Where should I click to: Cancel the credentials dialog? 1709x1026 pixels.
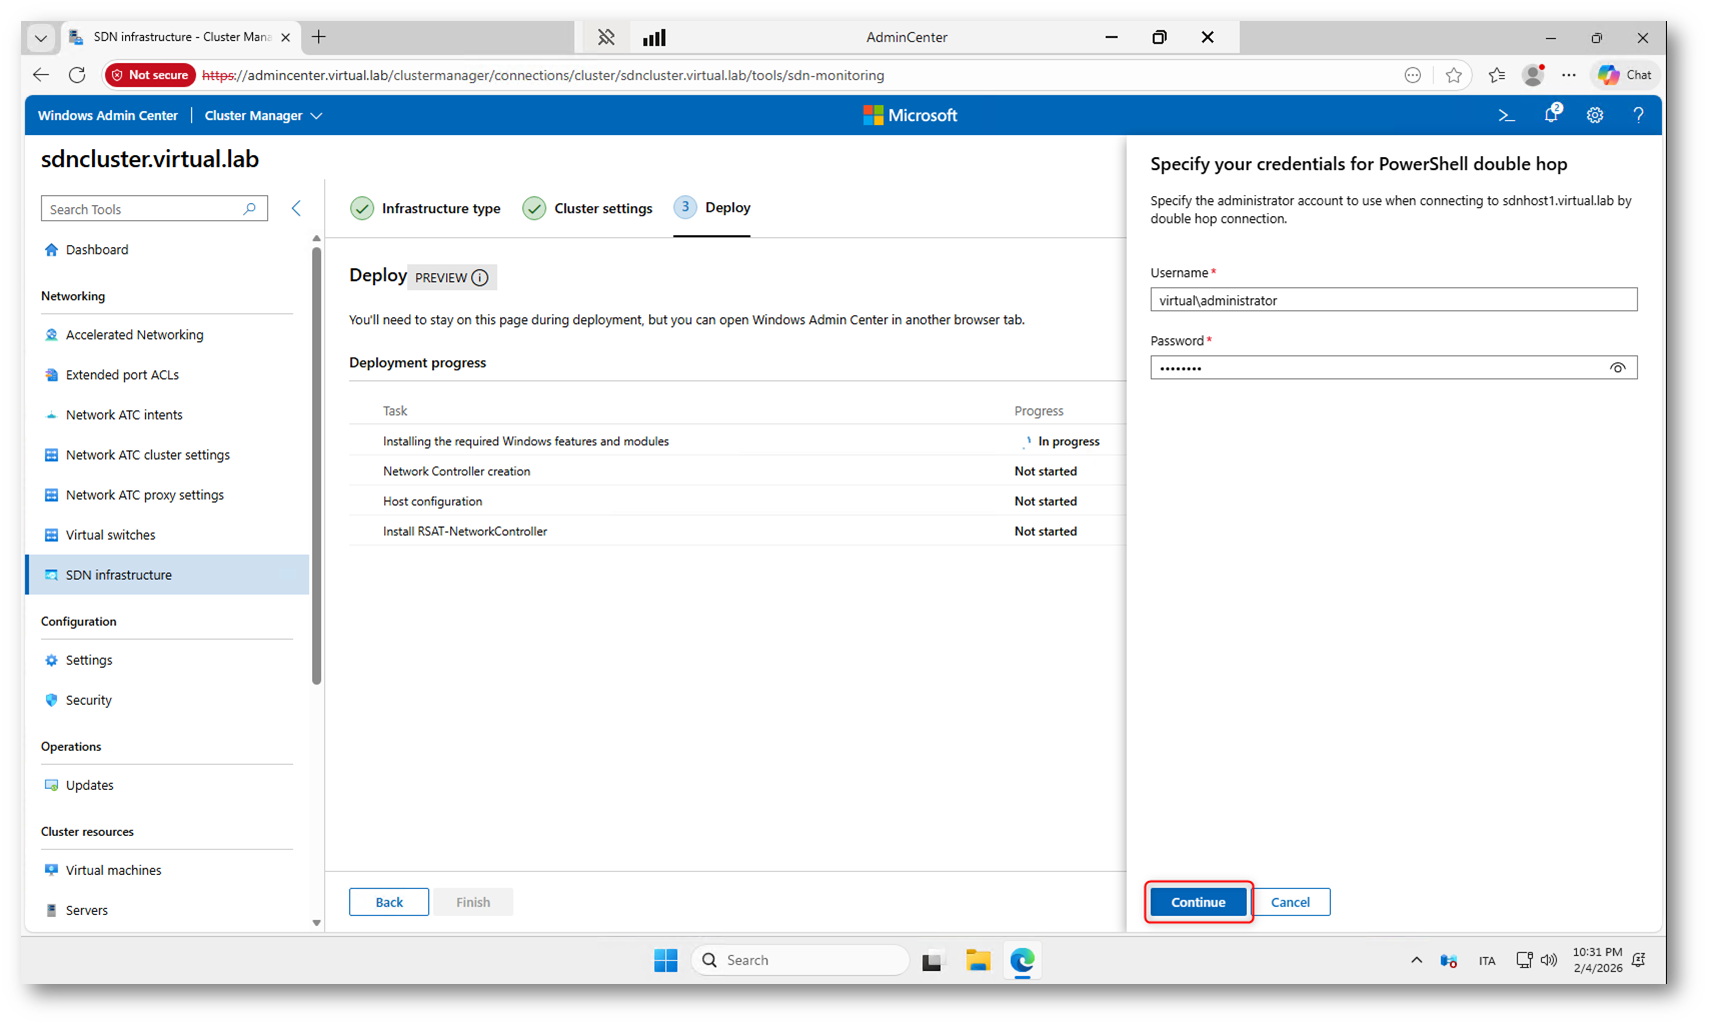tap(1290, 902)
